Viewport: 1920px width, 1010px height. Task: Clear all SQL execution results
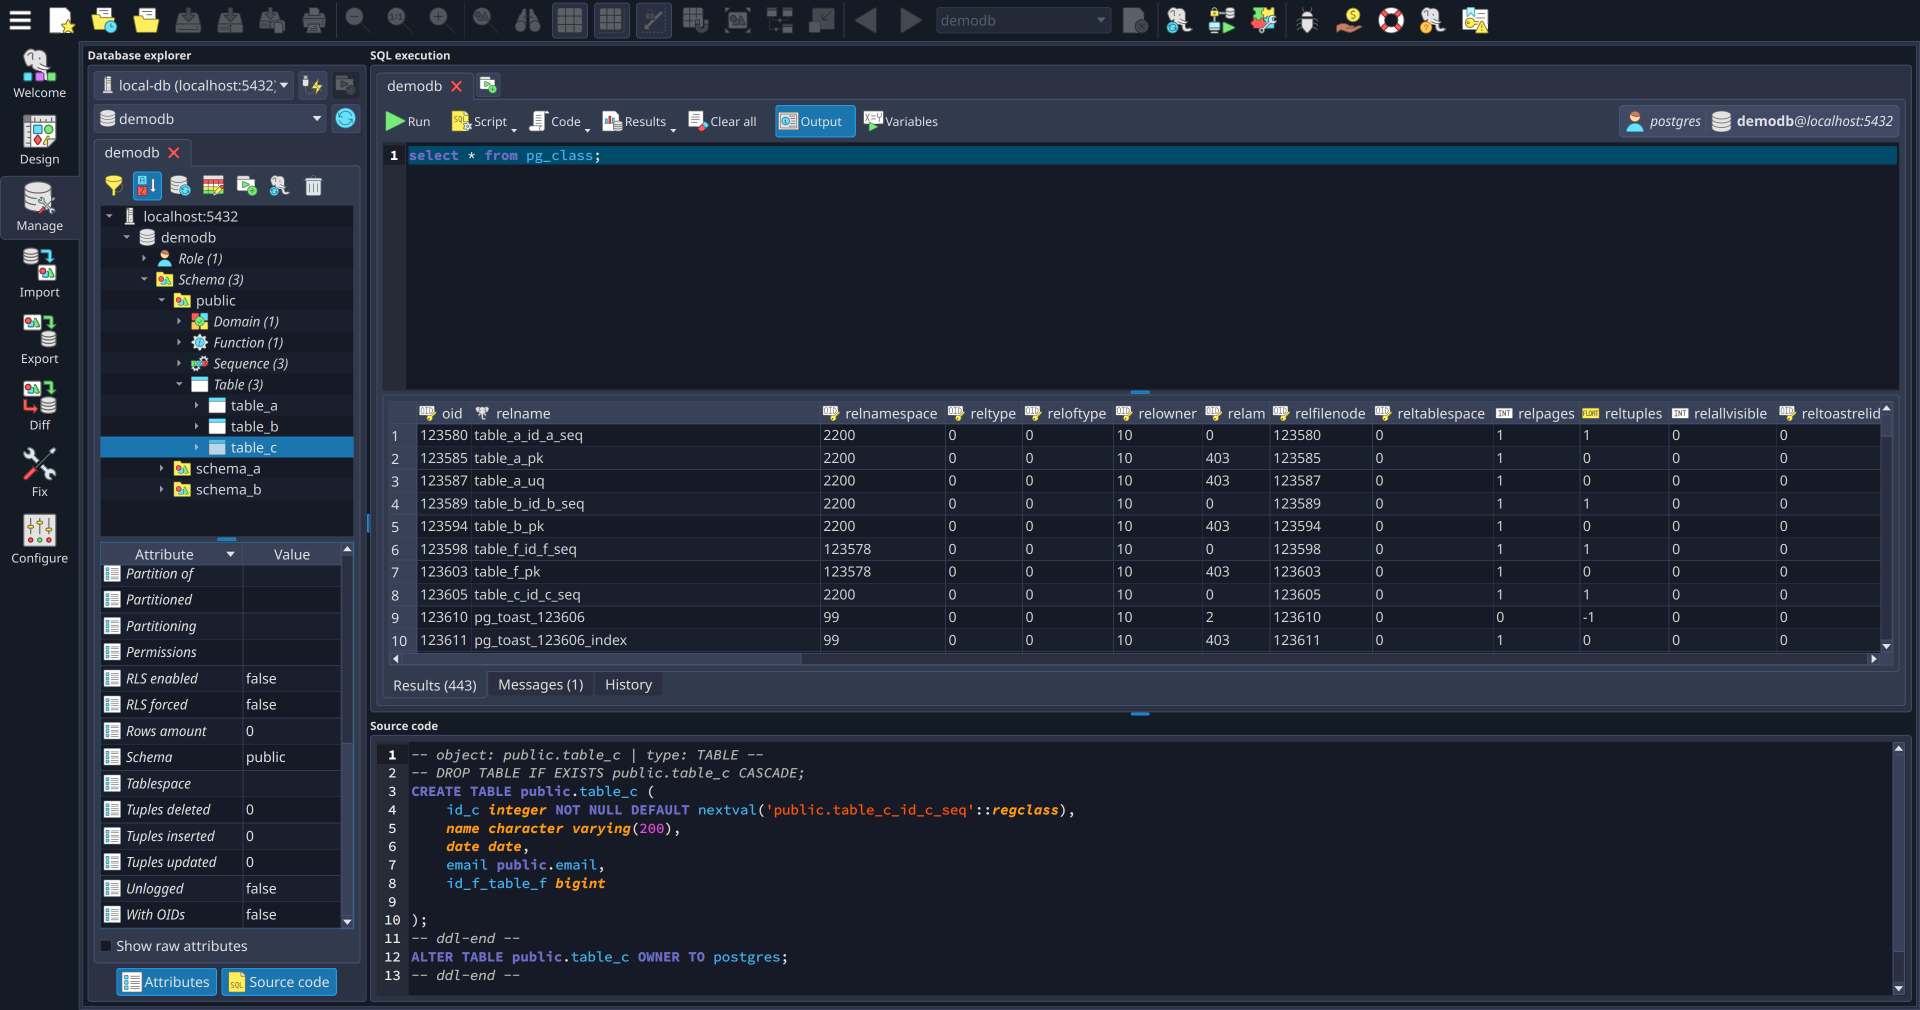(x=722, y=121)
